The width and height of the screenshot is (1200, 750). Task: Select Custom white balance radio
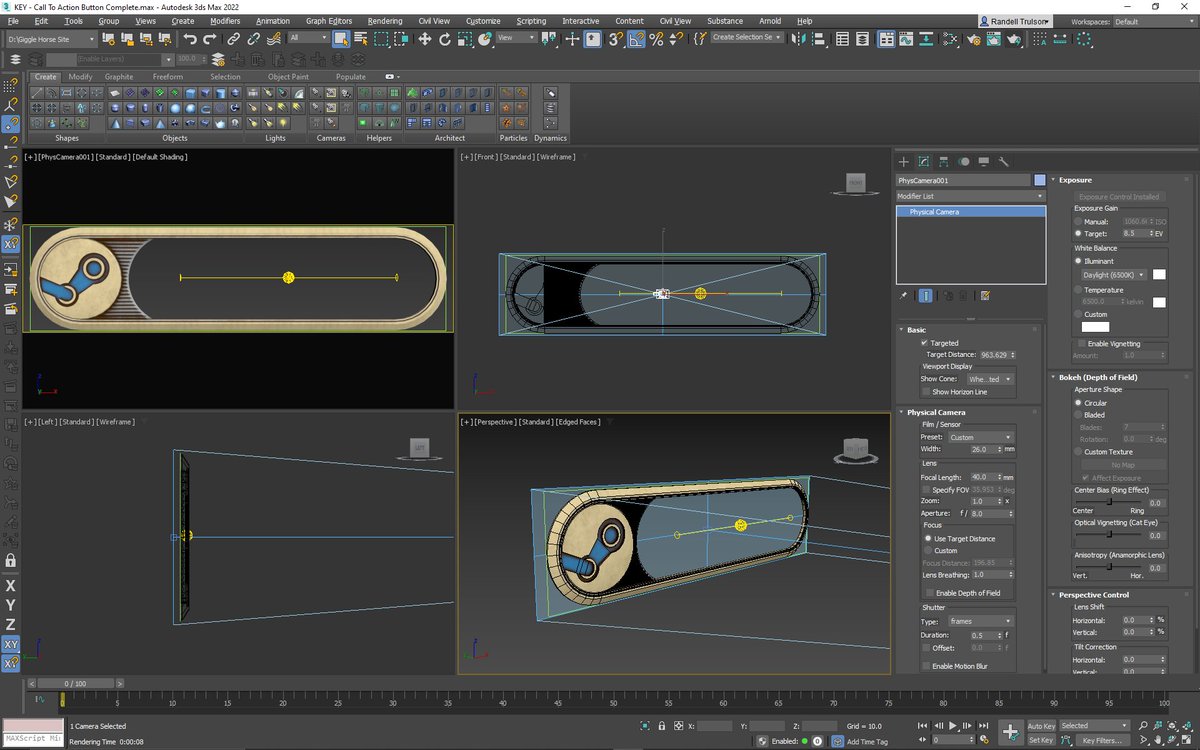pyautogui.click(x=1078, y=314)
